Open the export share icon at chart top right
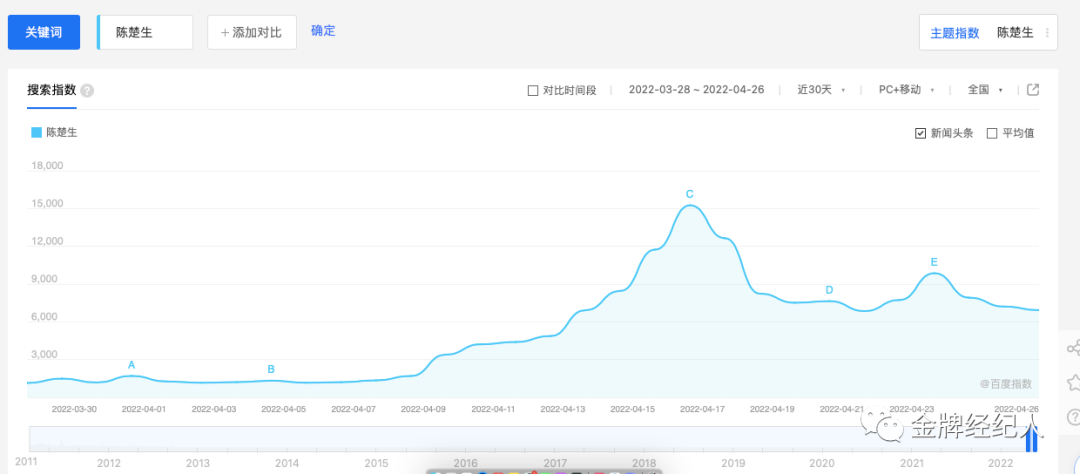Viewport: 1080px width, 474px height. pyautogui.click(x=1032, y=90)
